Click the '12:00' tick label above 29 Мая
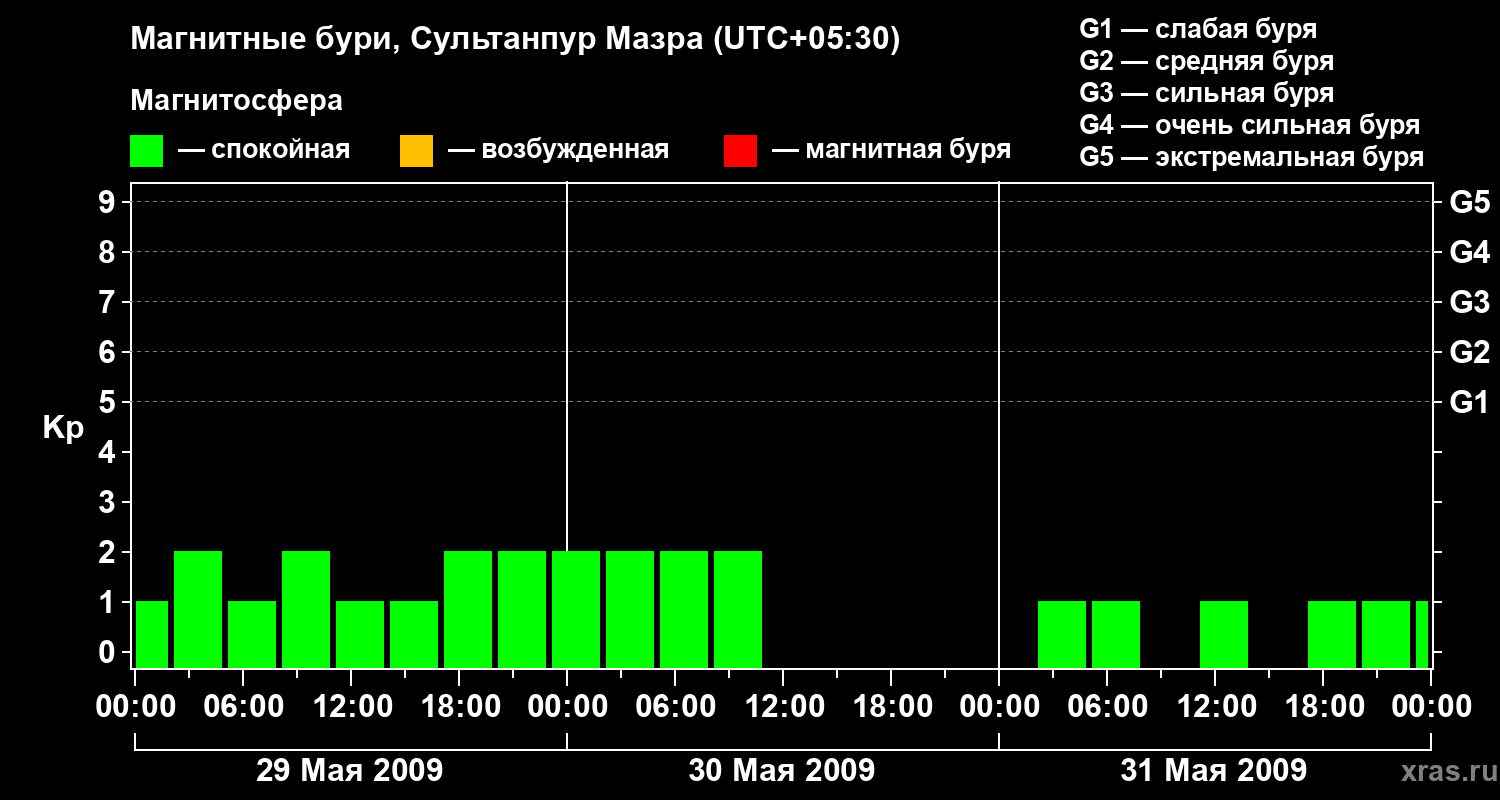The height and width of the screenshot is (800, 1500). pyautogui.click(x=351, y=707)
